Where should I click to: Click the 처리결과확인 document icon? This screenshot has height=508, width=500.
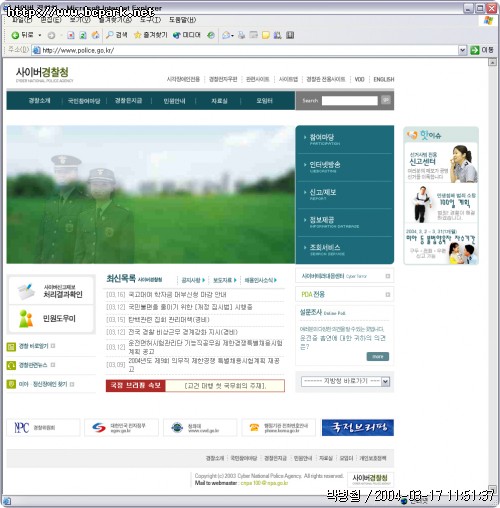pyautogui.click(x=26, y=291)
